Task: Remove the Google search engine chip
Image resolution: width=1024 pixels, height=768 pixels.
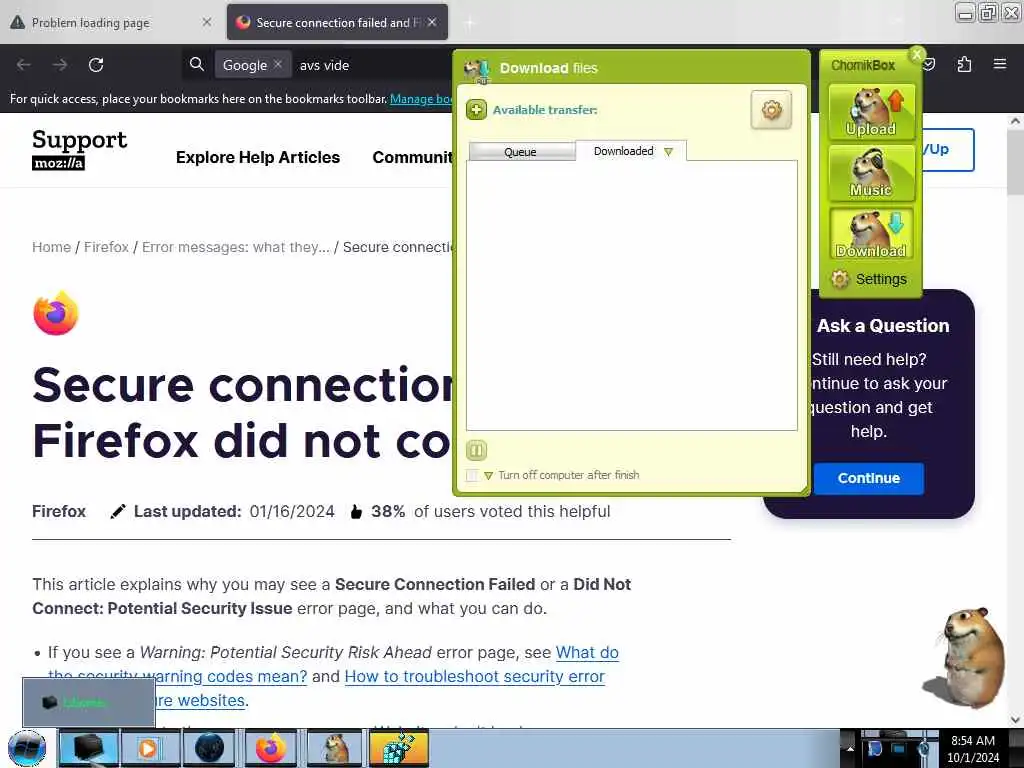Action: point(278,64)
